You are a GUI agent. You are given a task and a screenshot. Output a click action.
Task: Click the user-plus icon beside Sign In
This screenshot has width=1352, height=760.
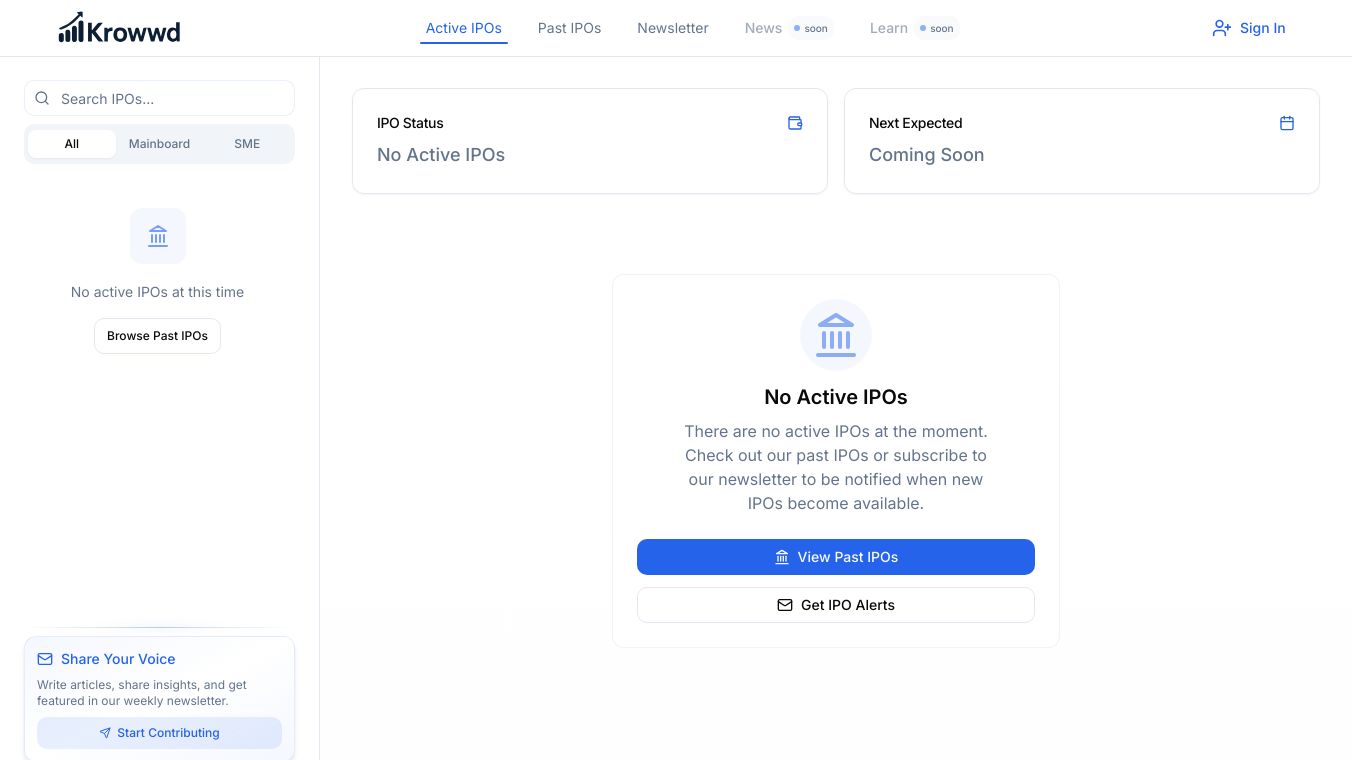[1221, 28]
